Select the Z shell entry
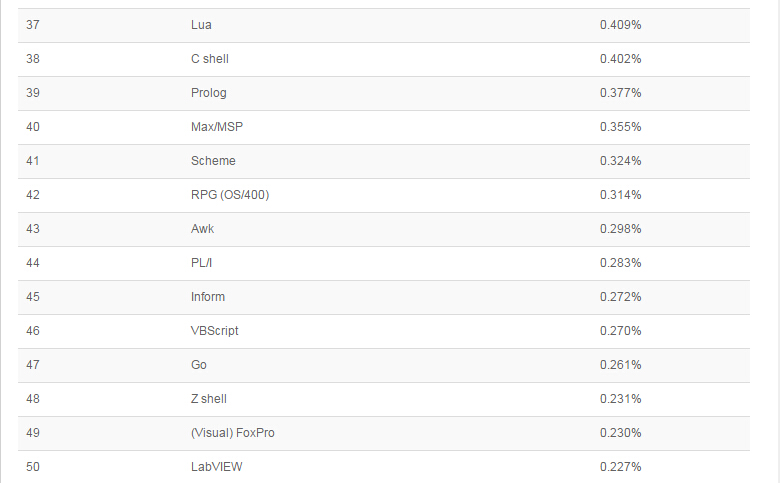 click(208, 399)
